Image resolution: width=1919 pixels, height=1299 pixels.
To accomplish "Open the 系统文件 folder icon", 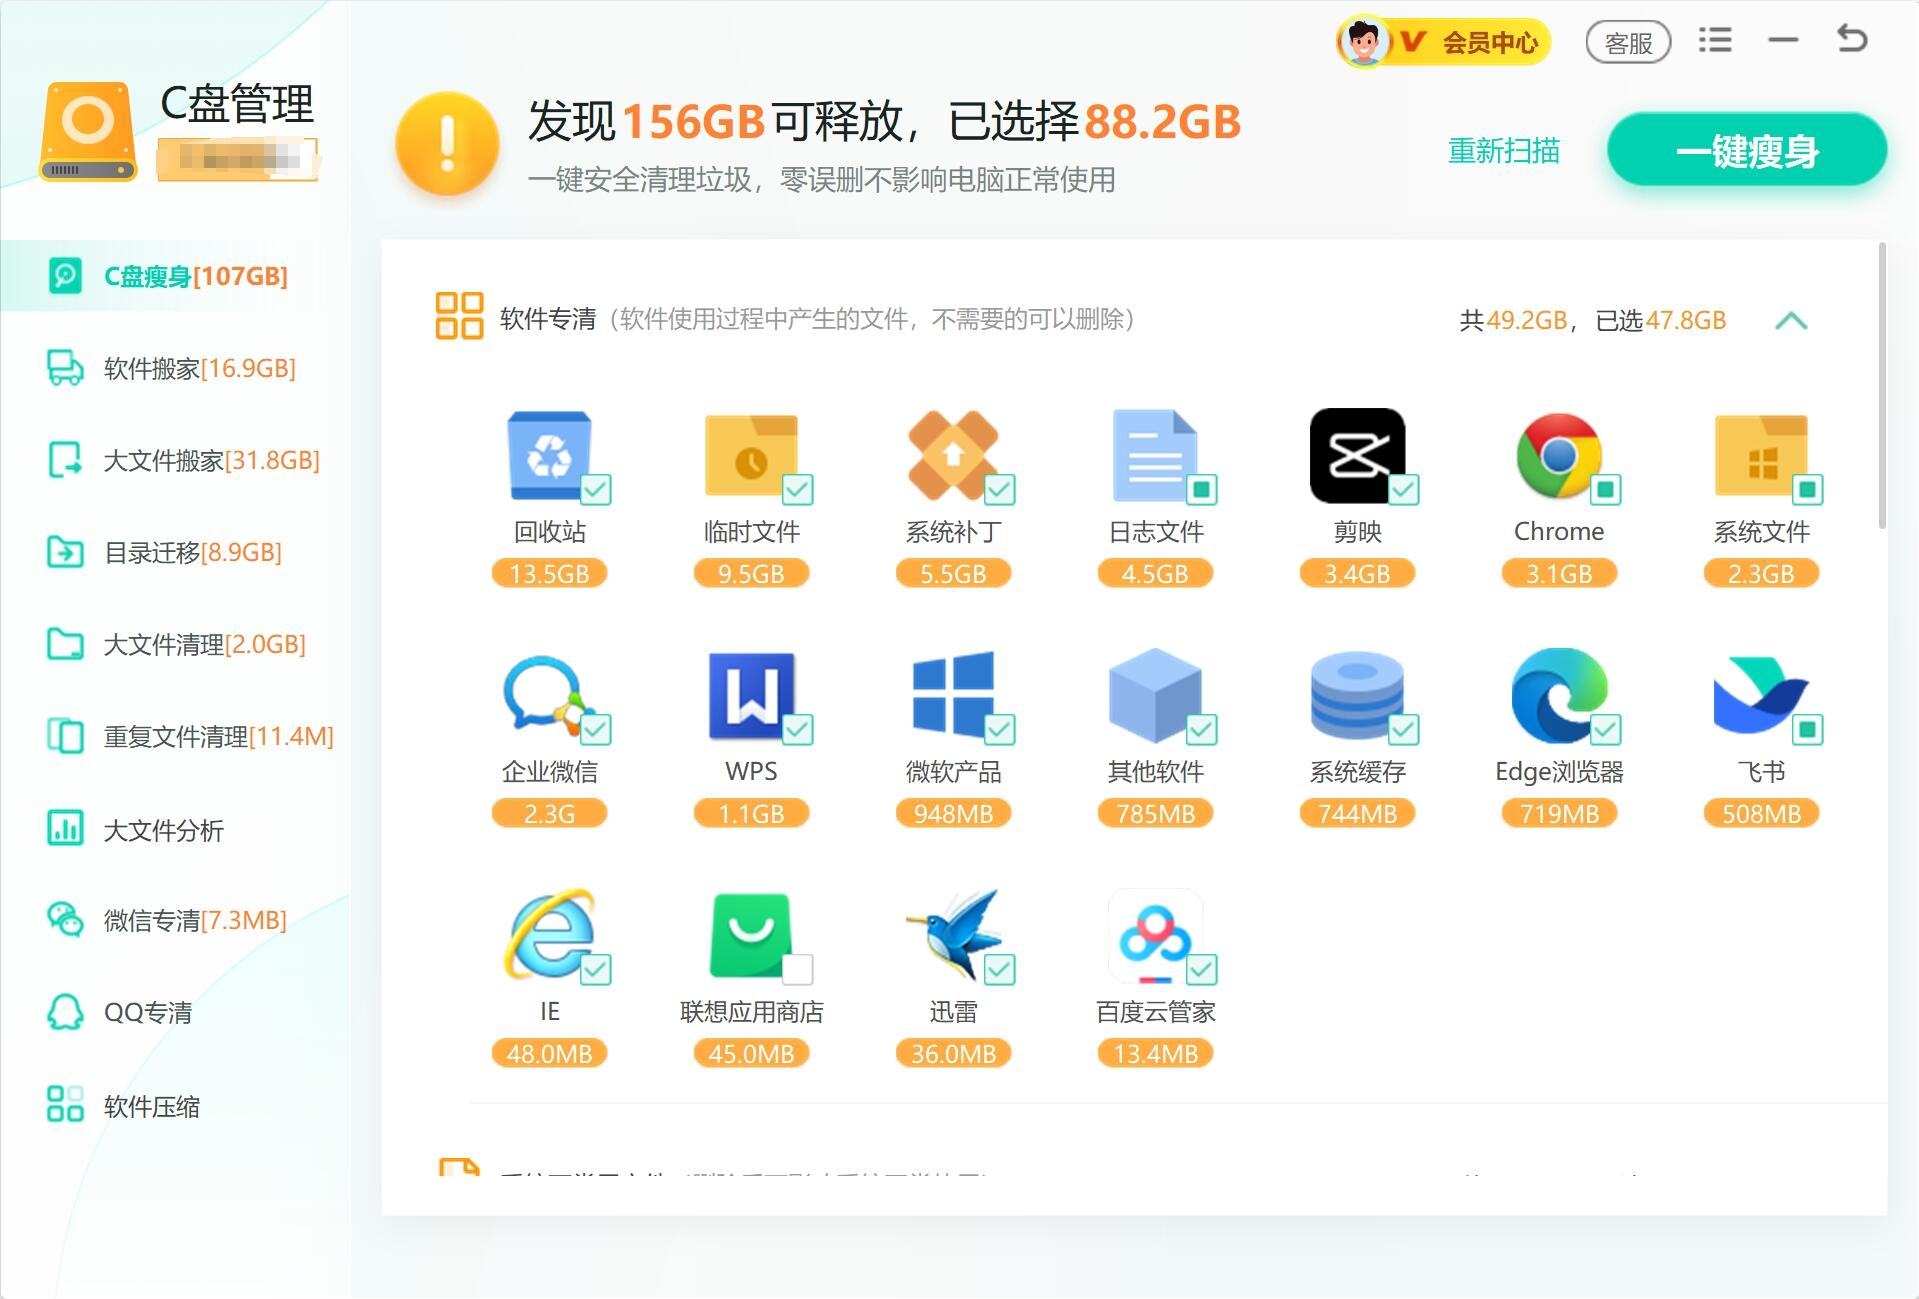I will [x=1761, y=455].
